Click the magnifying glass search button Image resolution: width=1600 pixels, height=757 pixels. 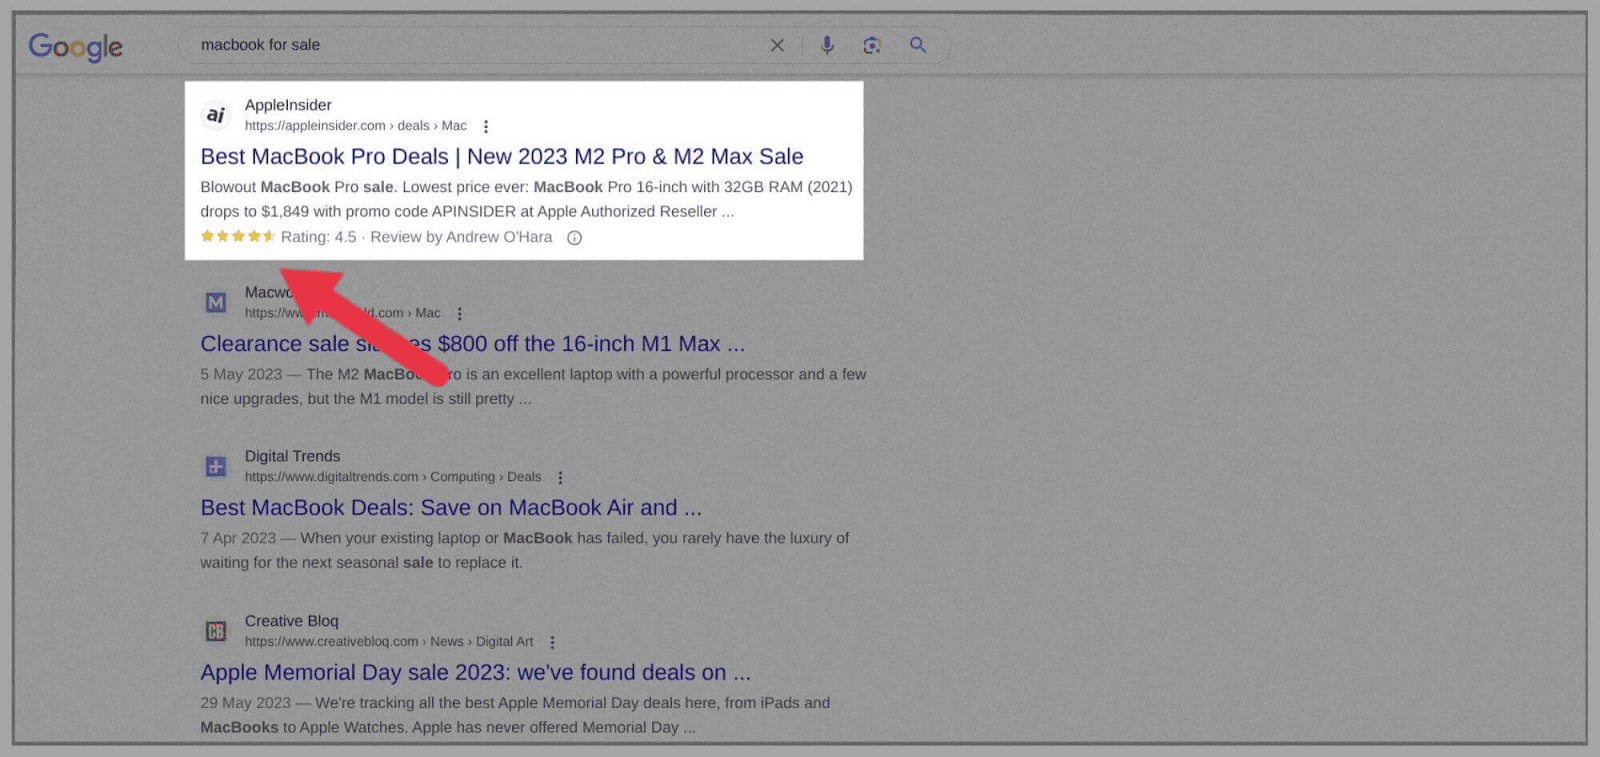[x=917, y=45]
